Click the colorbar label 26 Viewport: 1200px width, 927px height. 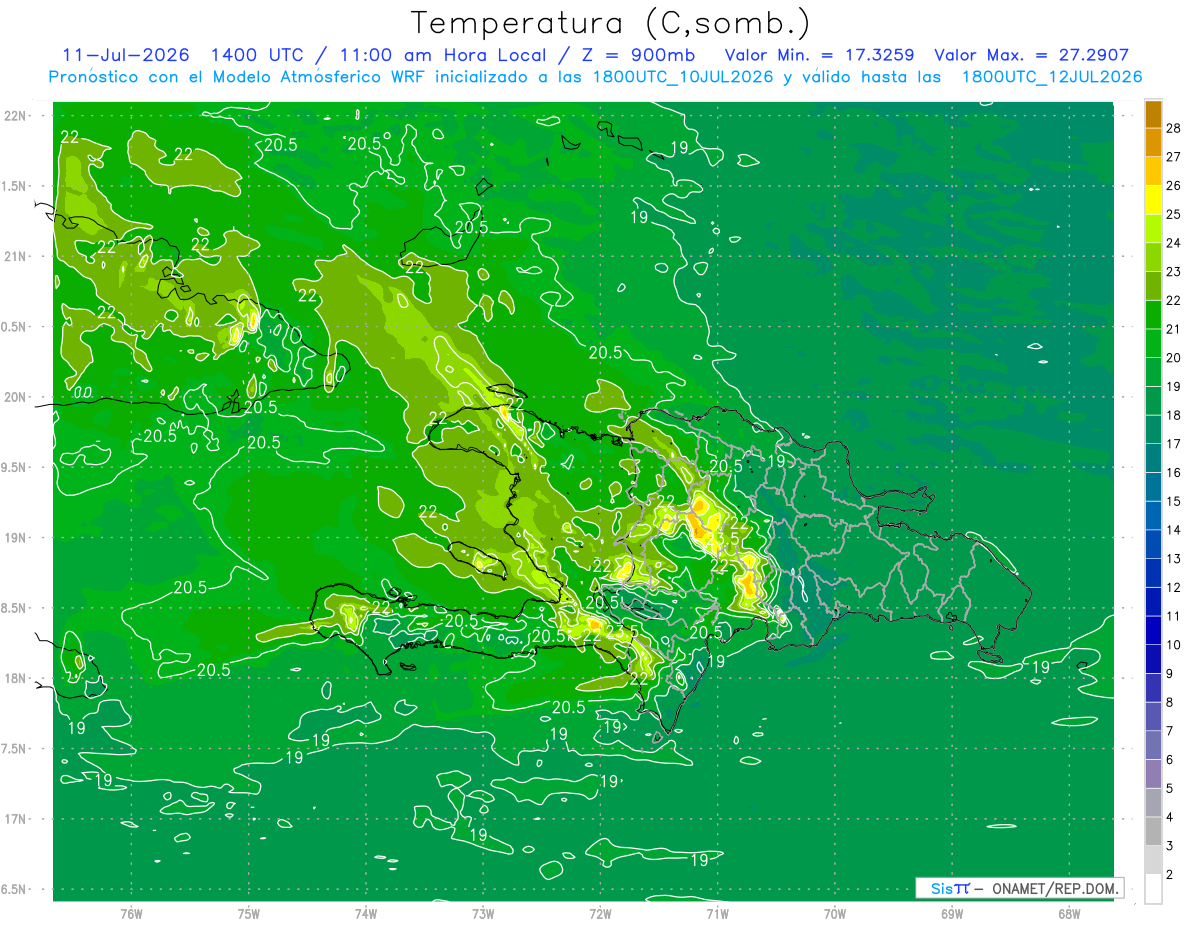click(1173, 186)
